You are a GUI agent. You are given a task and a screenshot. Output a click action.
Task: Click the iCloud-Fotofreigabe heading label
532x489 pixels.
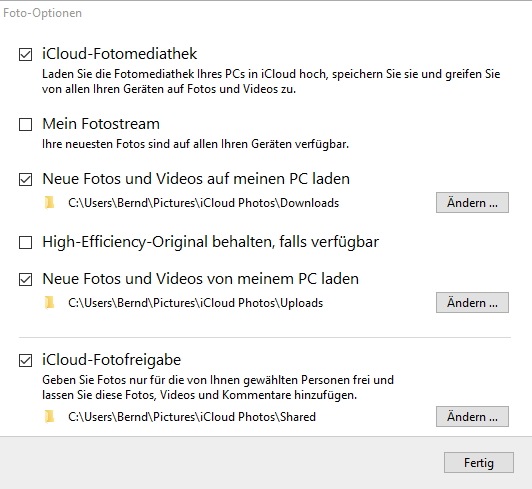point(112,360)
